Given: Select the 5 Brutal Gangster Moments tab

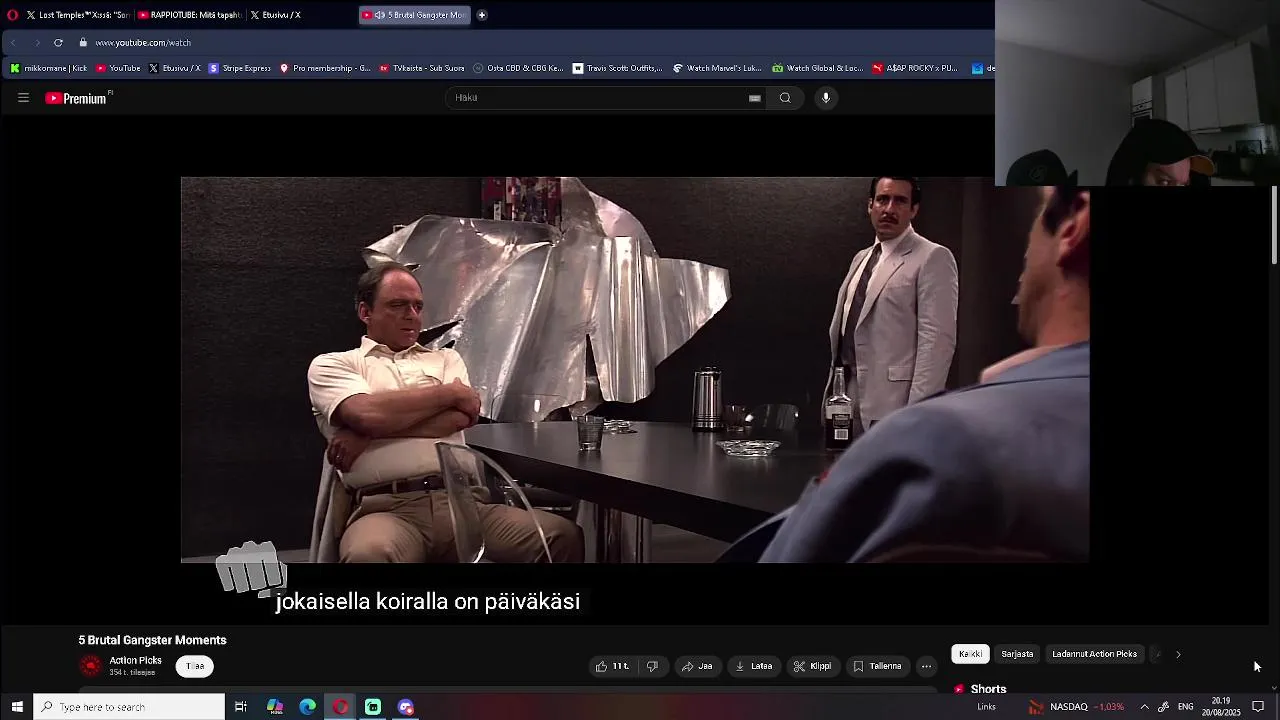Looking at the screenshot, I should tap(415, 15).
